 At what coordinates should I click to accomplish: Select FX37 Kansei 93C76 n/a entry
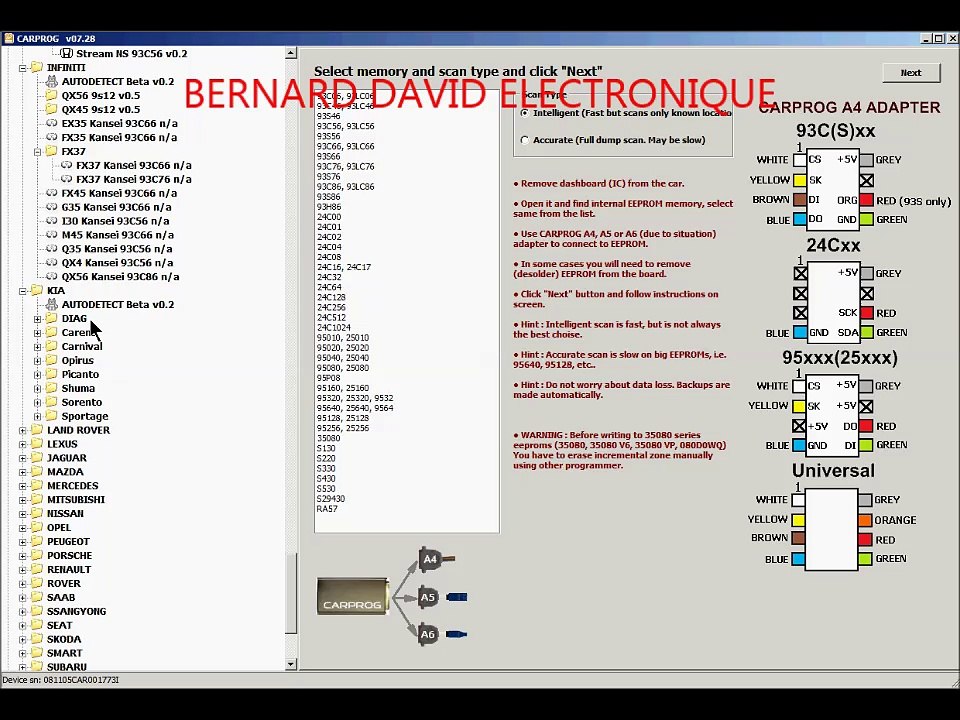click(134, 179)
